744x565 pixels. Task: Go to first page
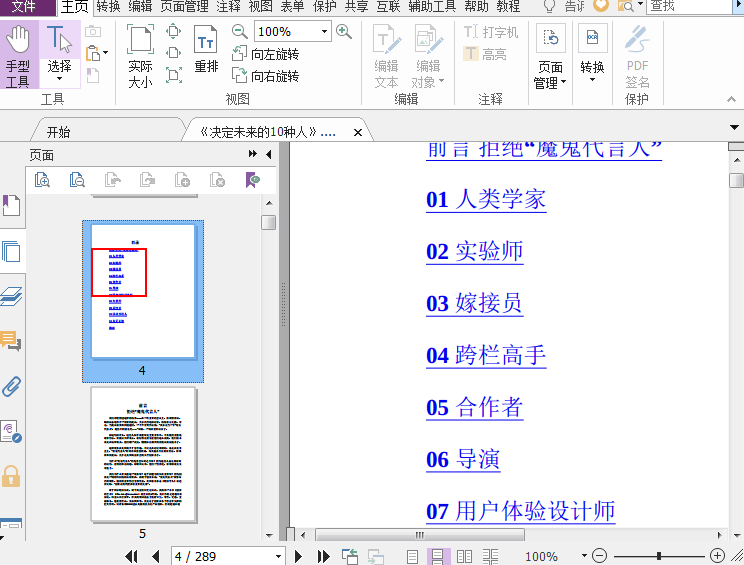131,556
